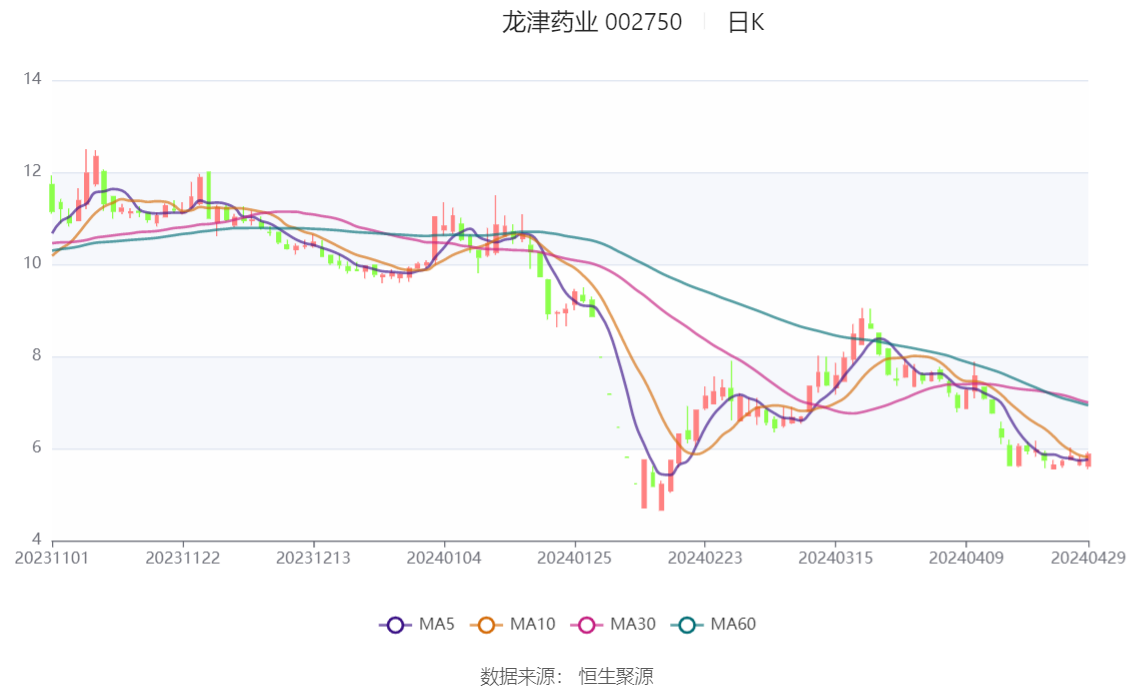The image size is (1134, 689).
Task: Click the 20240104 date axis label
Action: (x=444, y=558)
